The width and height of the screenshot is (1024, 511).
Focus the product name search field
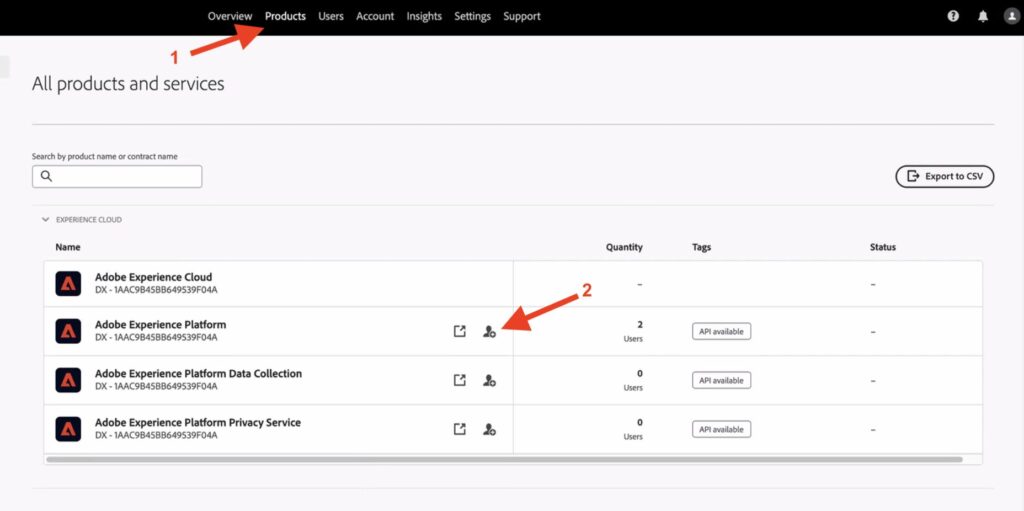117,176
